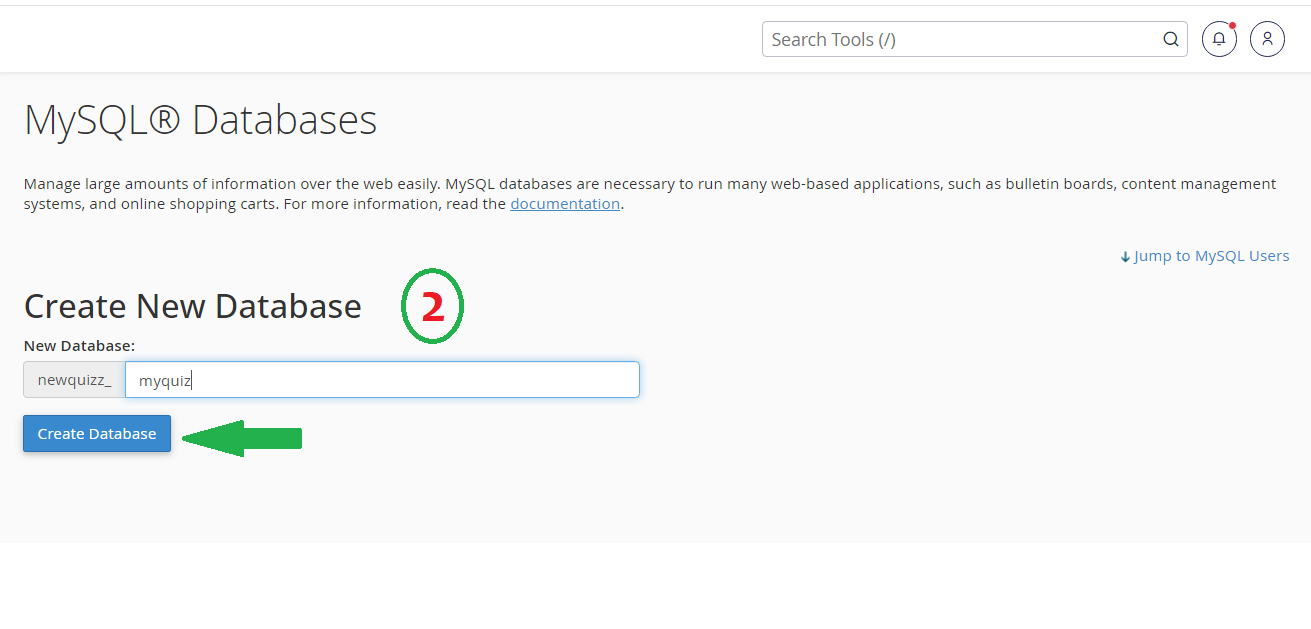Jump to MySQL Users section

(x=1205, y=256)
